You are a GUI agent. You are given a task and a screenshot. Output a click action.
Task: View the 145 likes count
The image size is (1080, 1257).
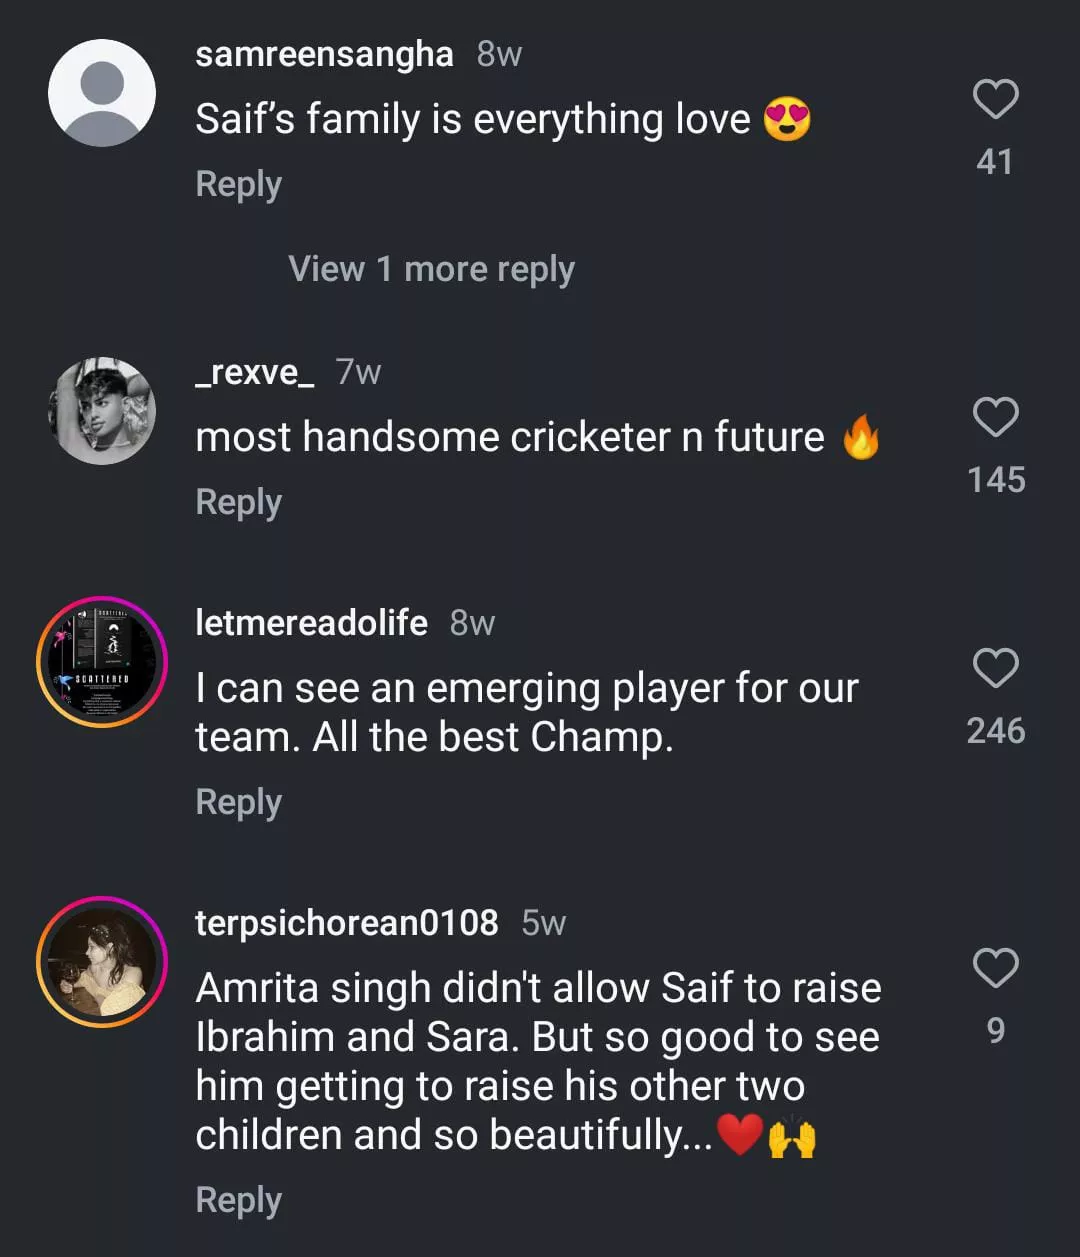[x=995, y=480]
